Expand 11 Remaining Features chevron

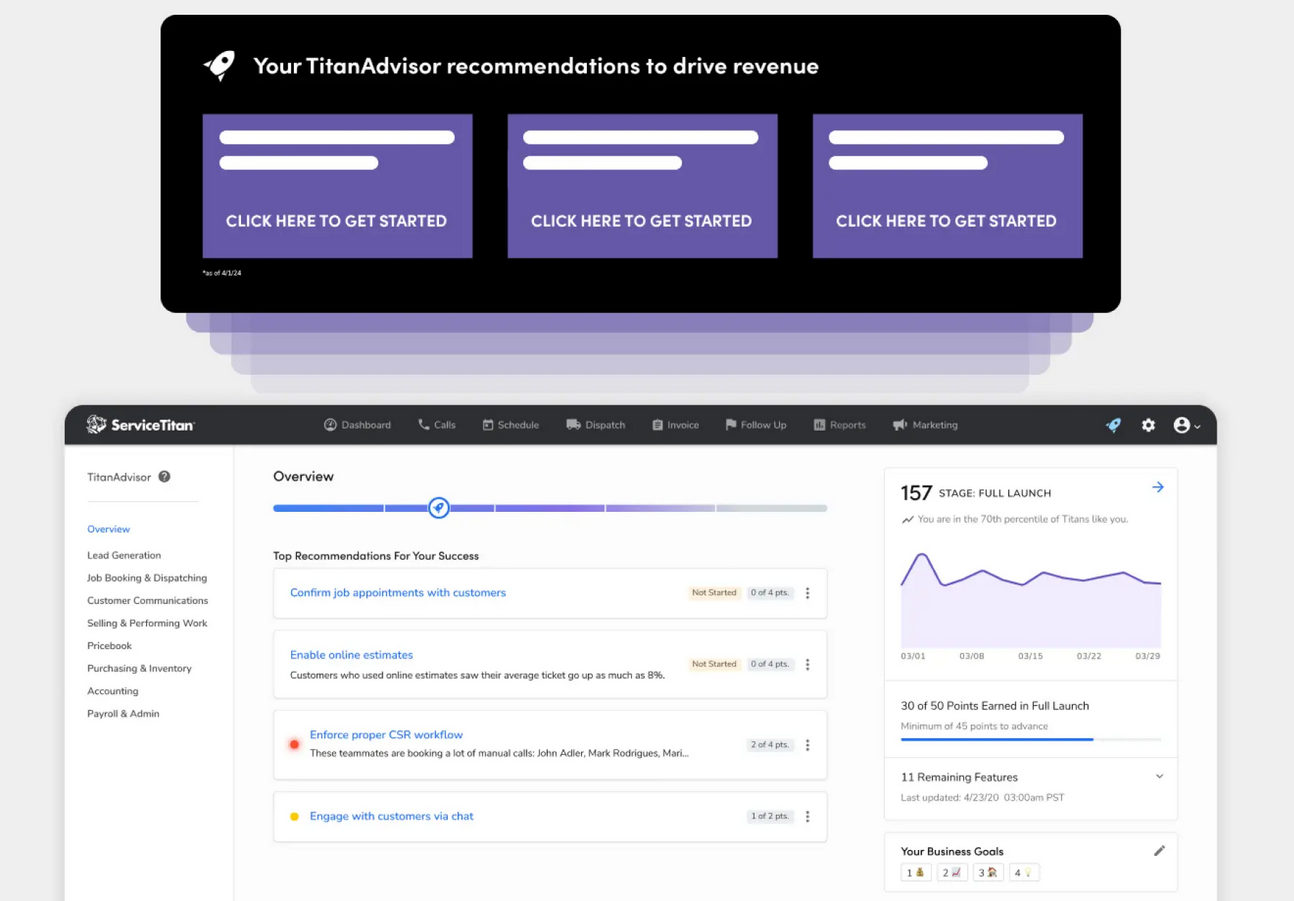pyautogui.click(x=1159, y=776)
